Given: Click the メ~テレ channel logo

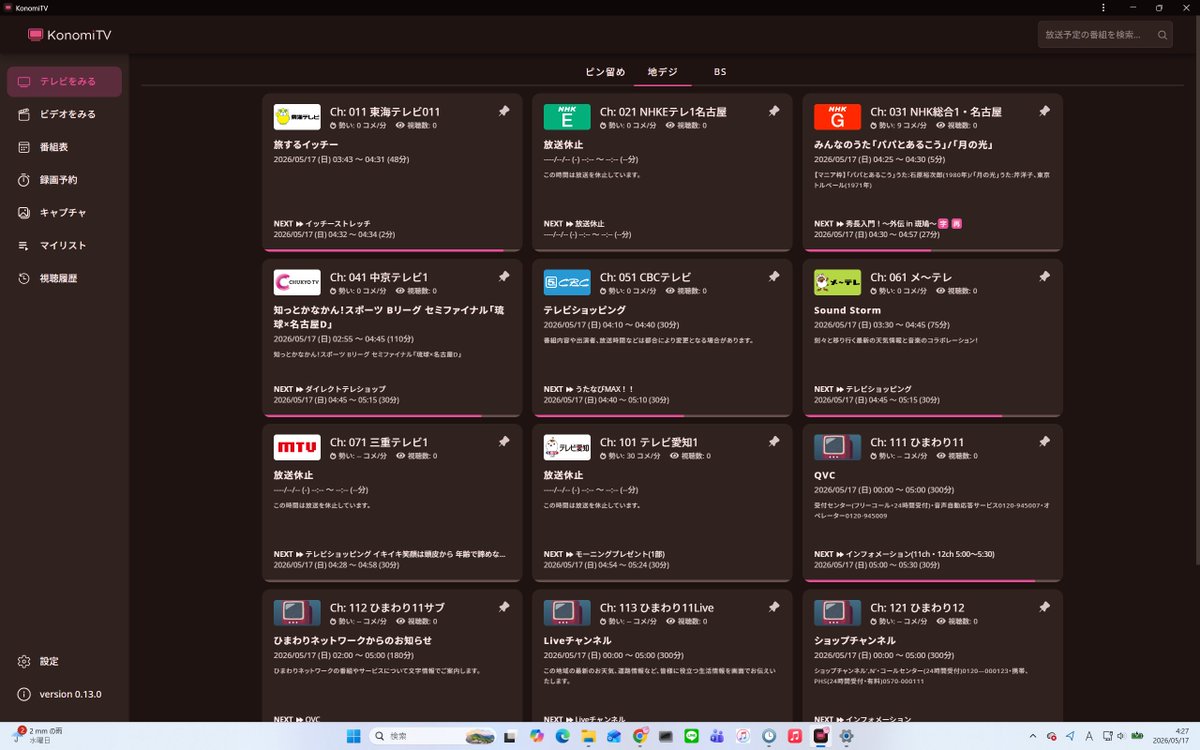Looking at the screenshot, I should coord(837,282).
